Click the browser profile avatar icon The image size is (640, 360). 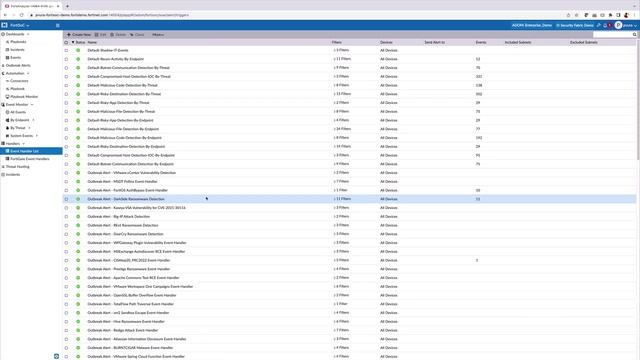pyautogui.click(x=626, y=15)
